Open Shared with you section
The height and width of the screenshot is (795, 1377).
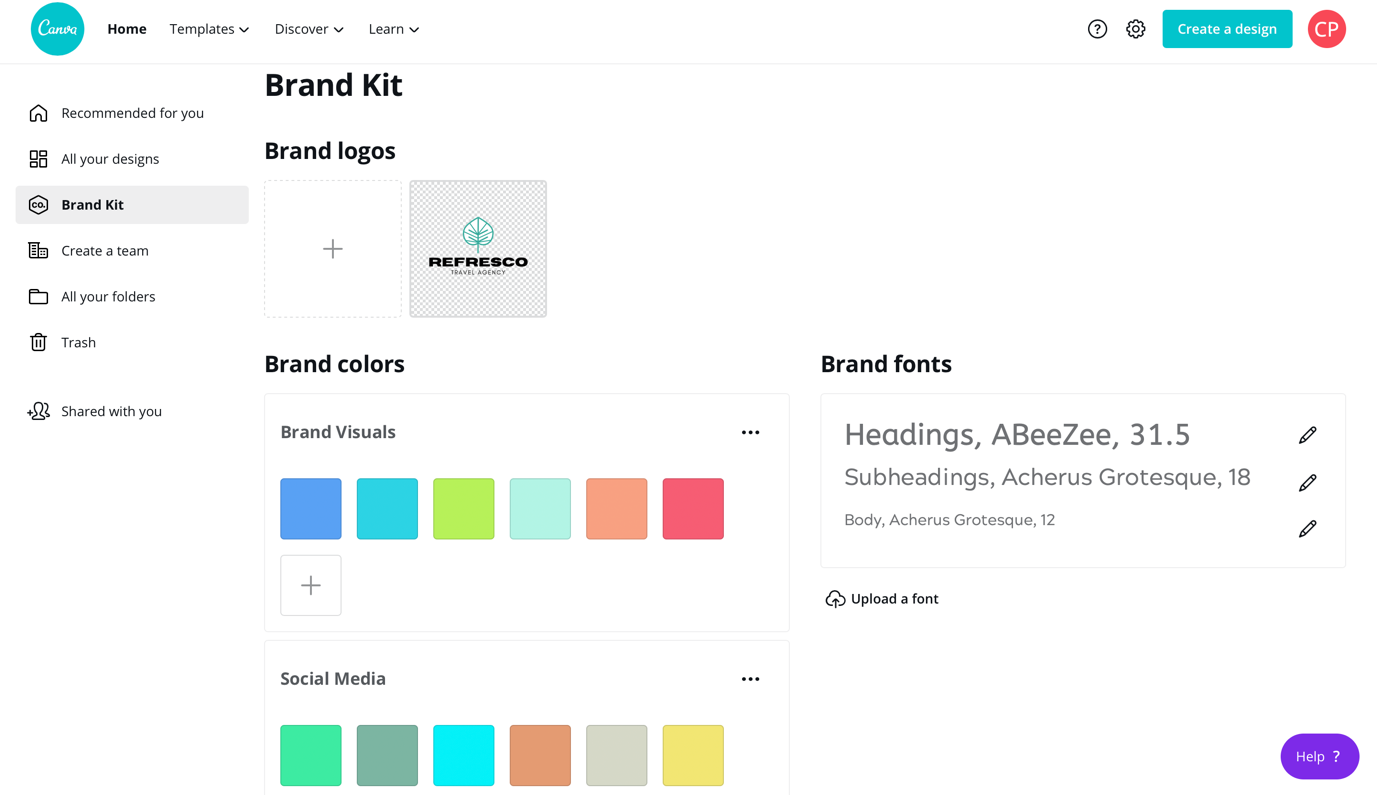point(111,411)
